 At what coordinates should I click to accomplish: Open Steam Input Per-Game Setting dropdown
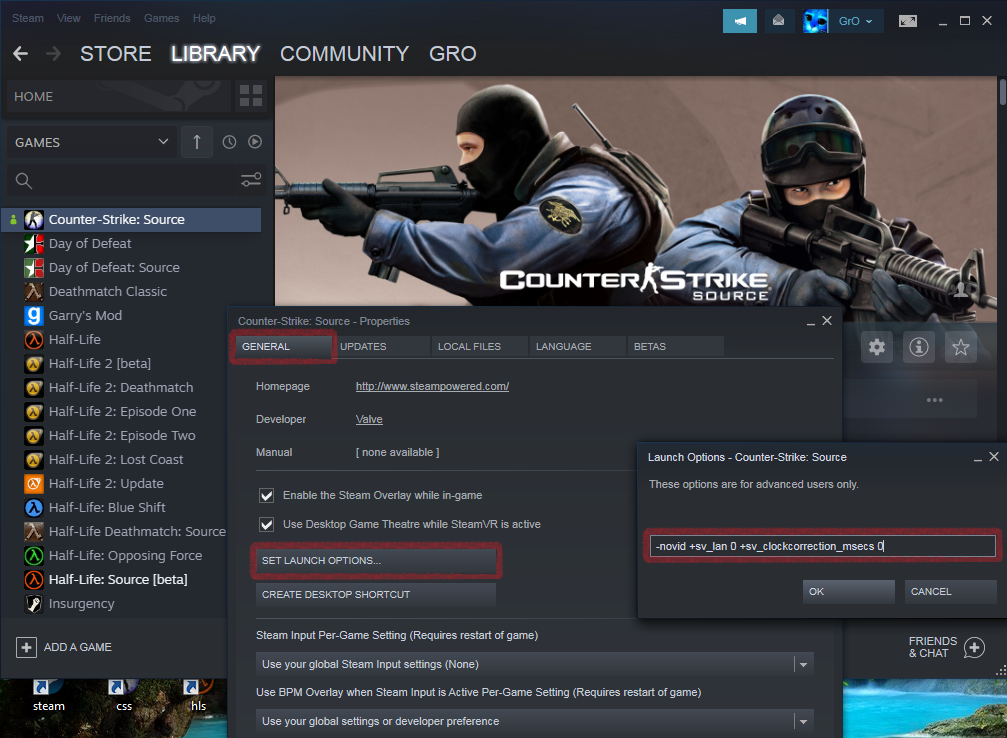point(534,664)
